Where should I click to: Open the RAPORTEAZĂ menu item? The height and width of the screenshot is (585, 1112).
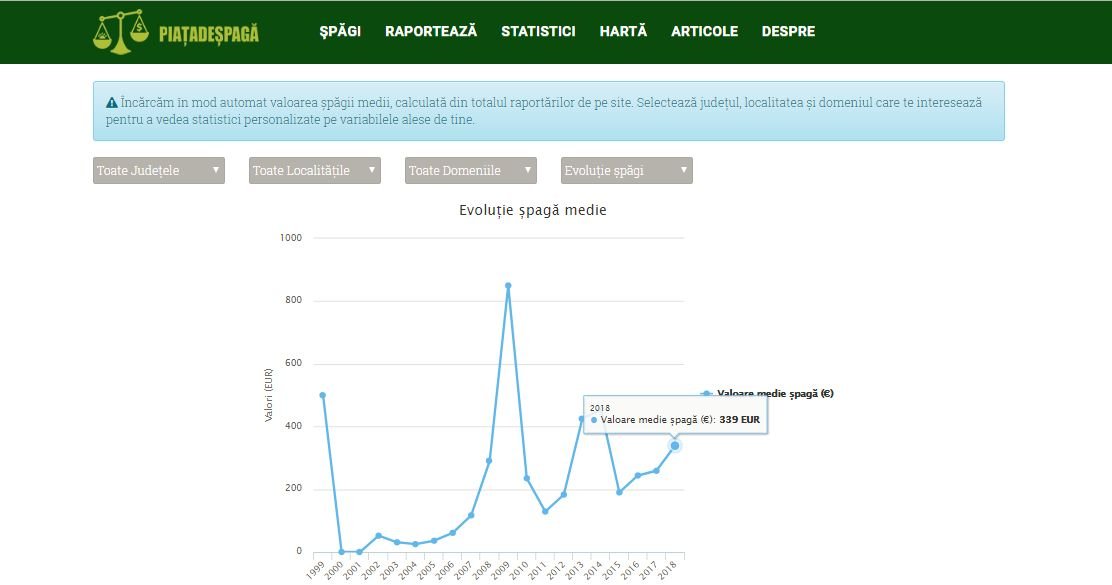[x=431, y=31]
